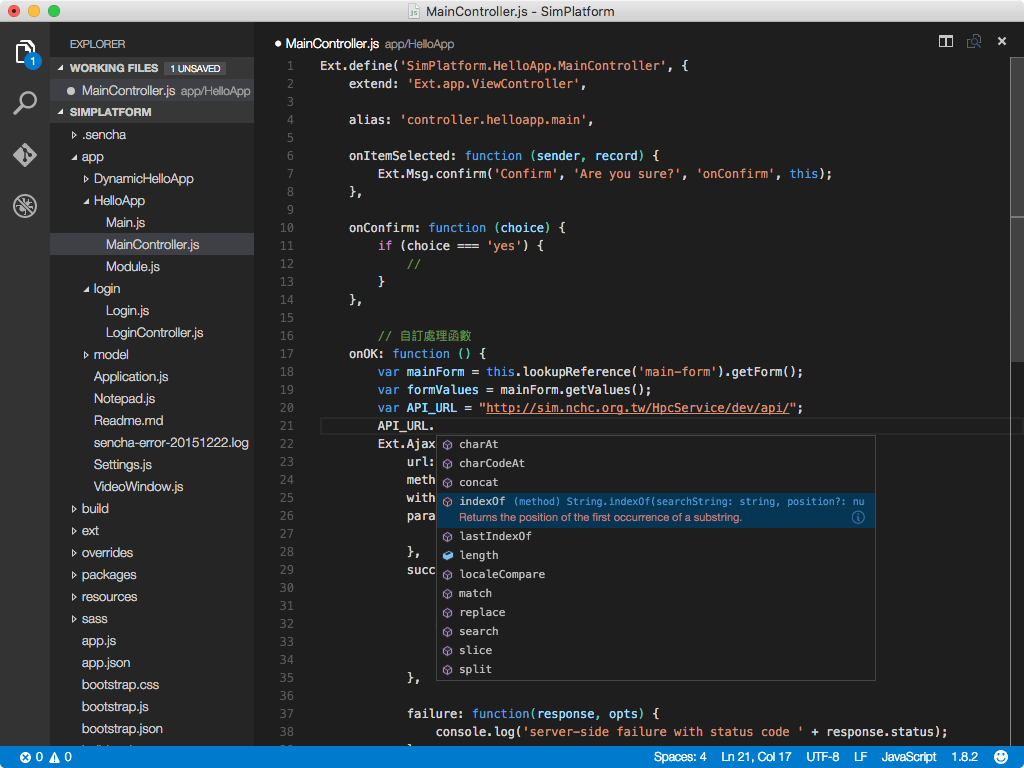Expand the DynamicHelloApp folder

point(143,178)
